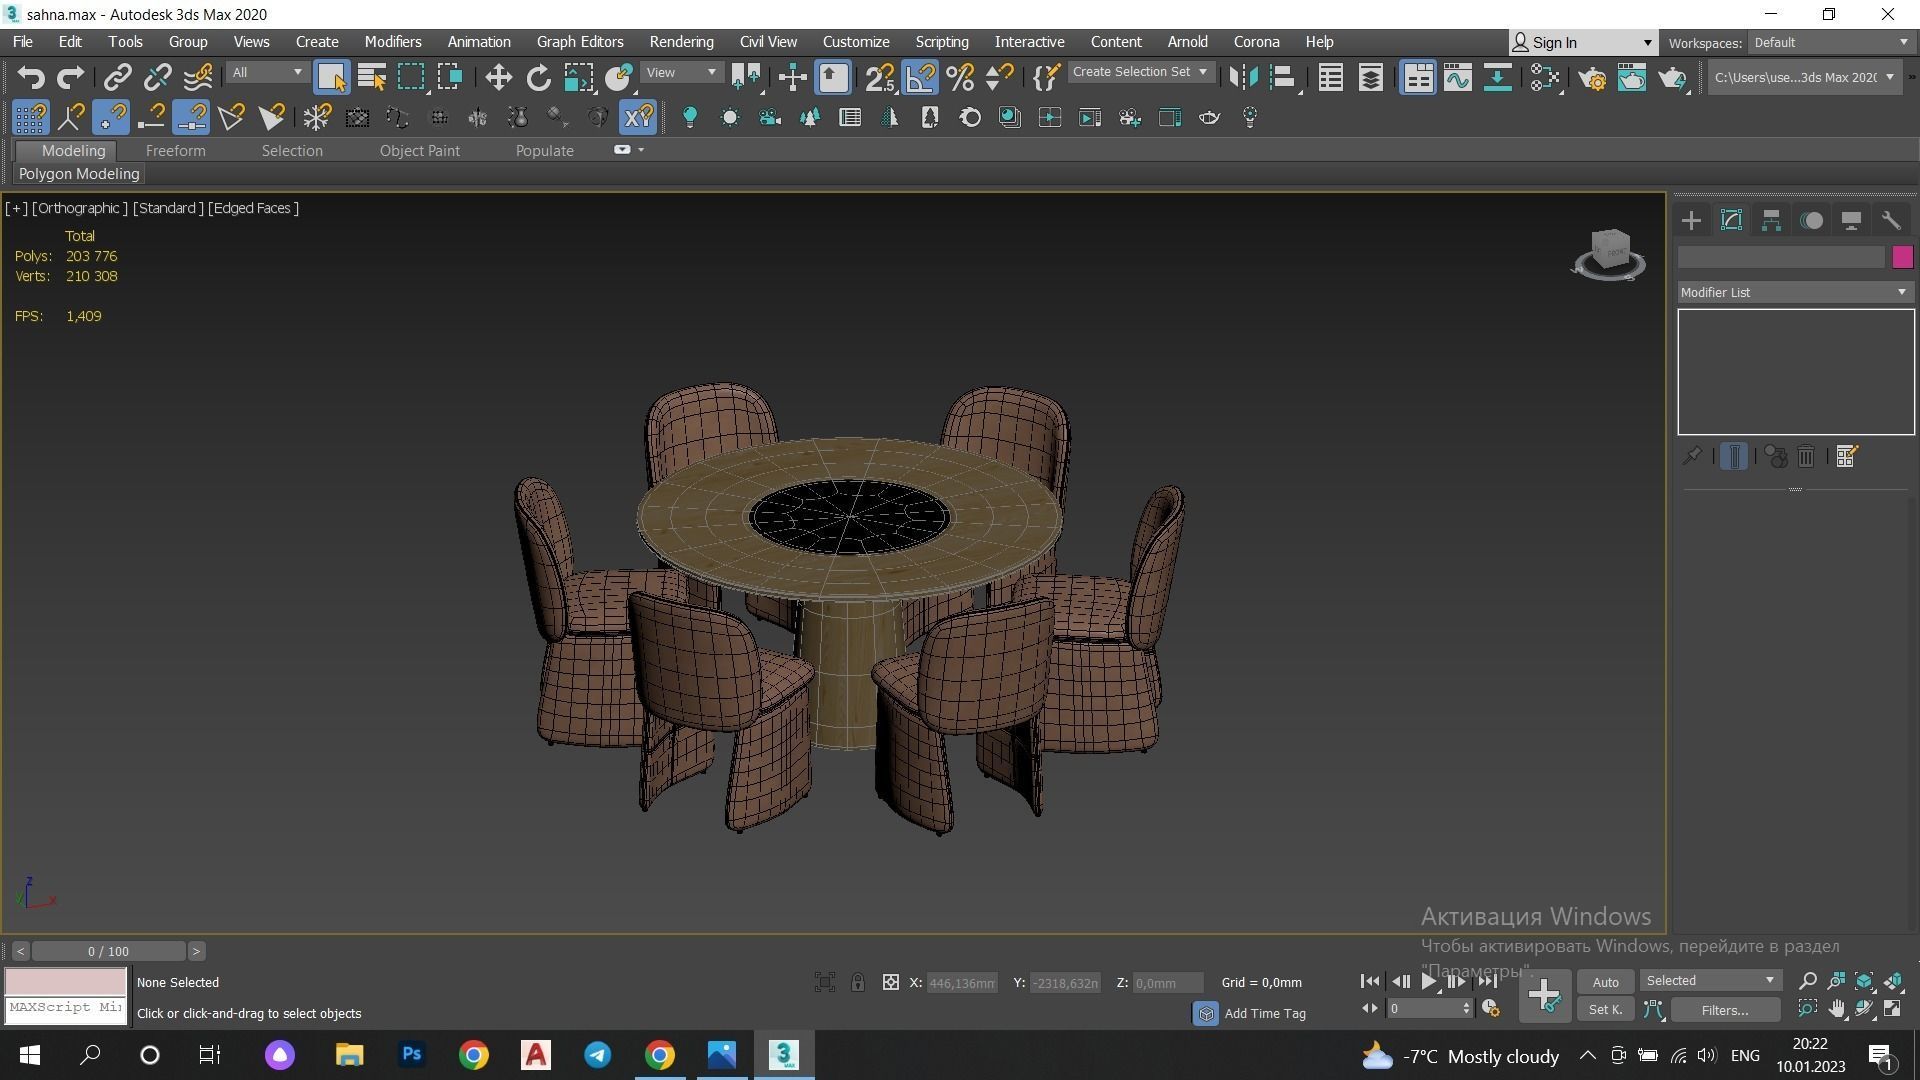This screenshot has height=1080, width=1920.
Task: Open Select by Name list icon
Action: click(x=371, y=77)
